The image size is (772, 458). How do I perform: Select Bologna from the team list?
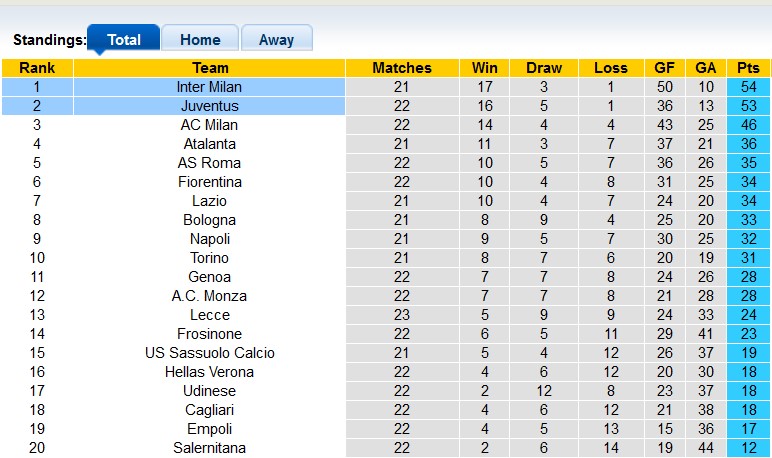210,220
